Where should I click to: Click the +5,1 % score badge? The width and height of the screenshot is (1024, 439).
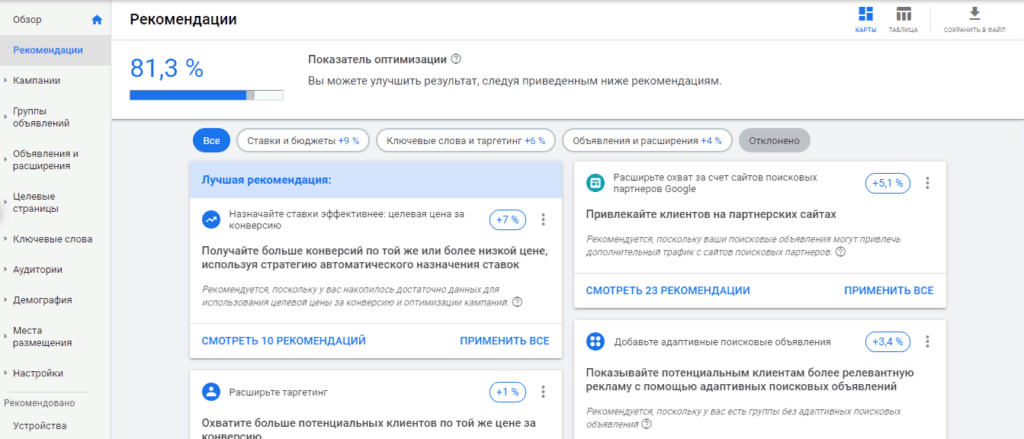[x=888, y=183]
